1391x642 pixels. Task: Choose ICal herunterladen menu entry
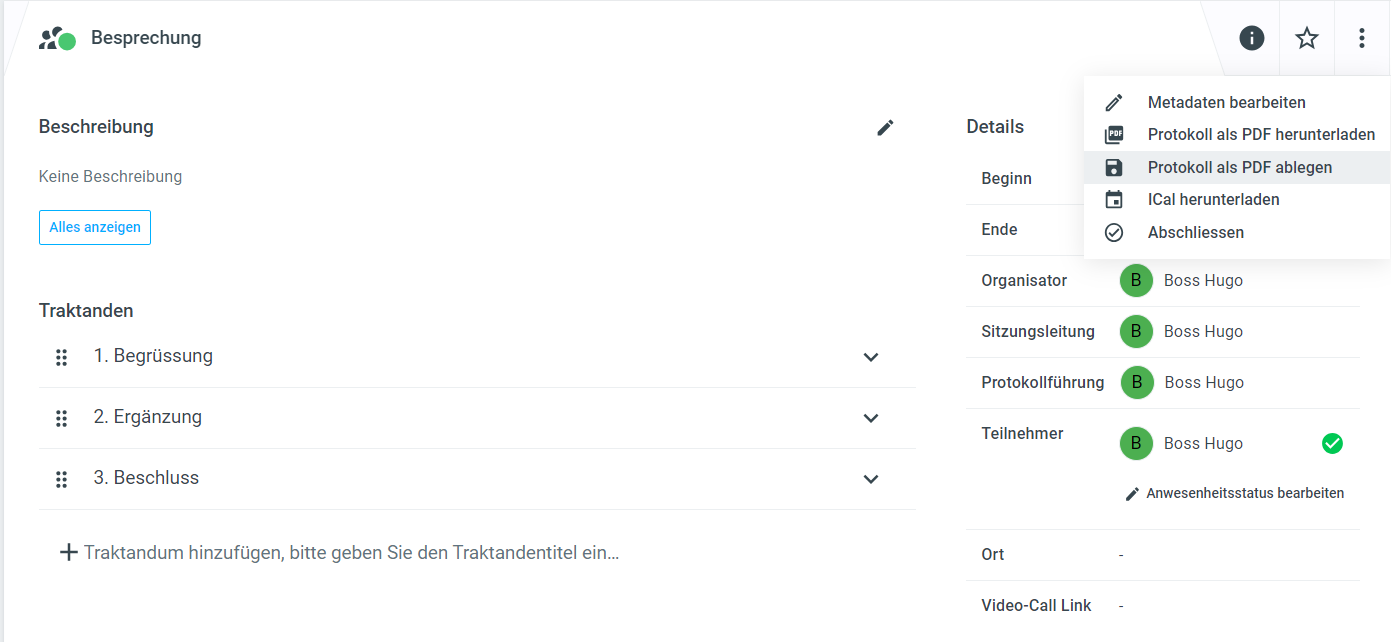1213,200
